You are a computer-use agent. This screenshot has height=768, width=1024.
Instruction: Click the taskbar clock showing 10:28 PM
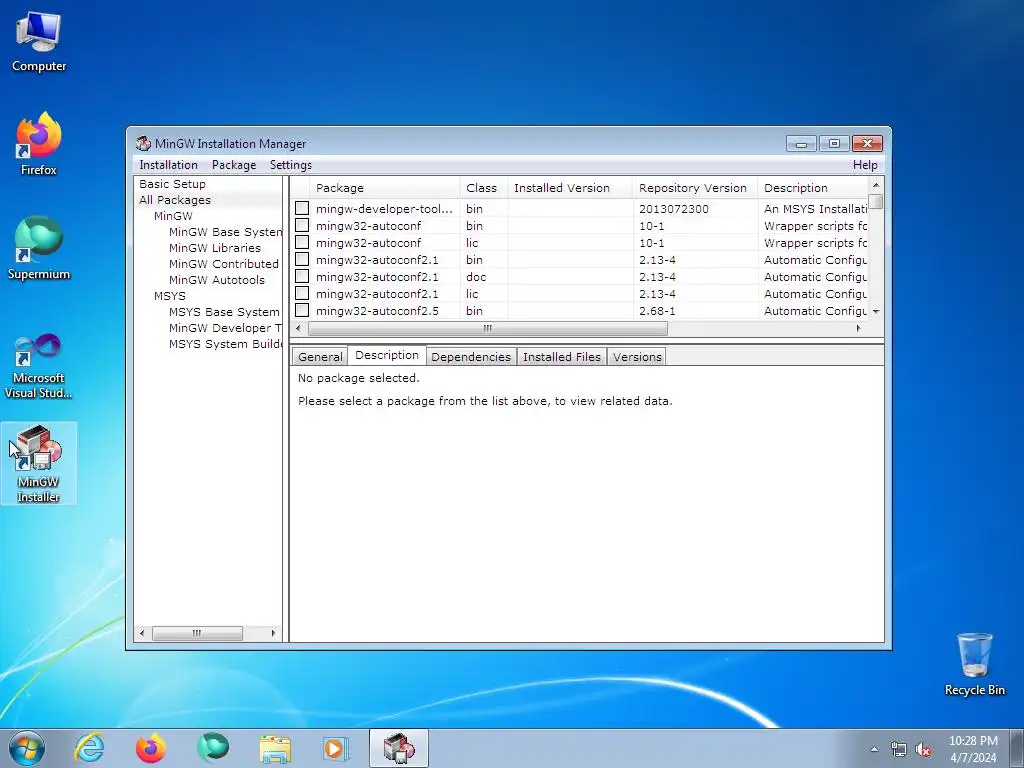click(x=973, y=749)
